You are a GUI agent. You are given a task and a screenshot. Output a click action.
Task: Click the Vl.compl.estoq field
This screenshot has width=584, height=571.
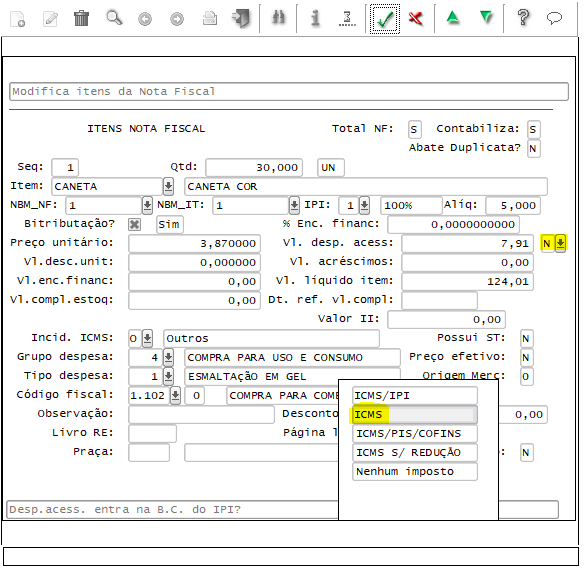[194, 301]
